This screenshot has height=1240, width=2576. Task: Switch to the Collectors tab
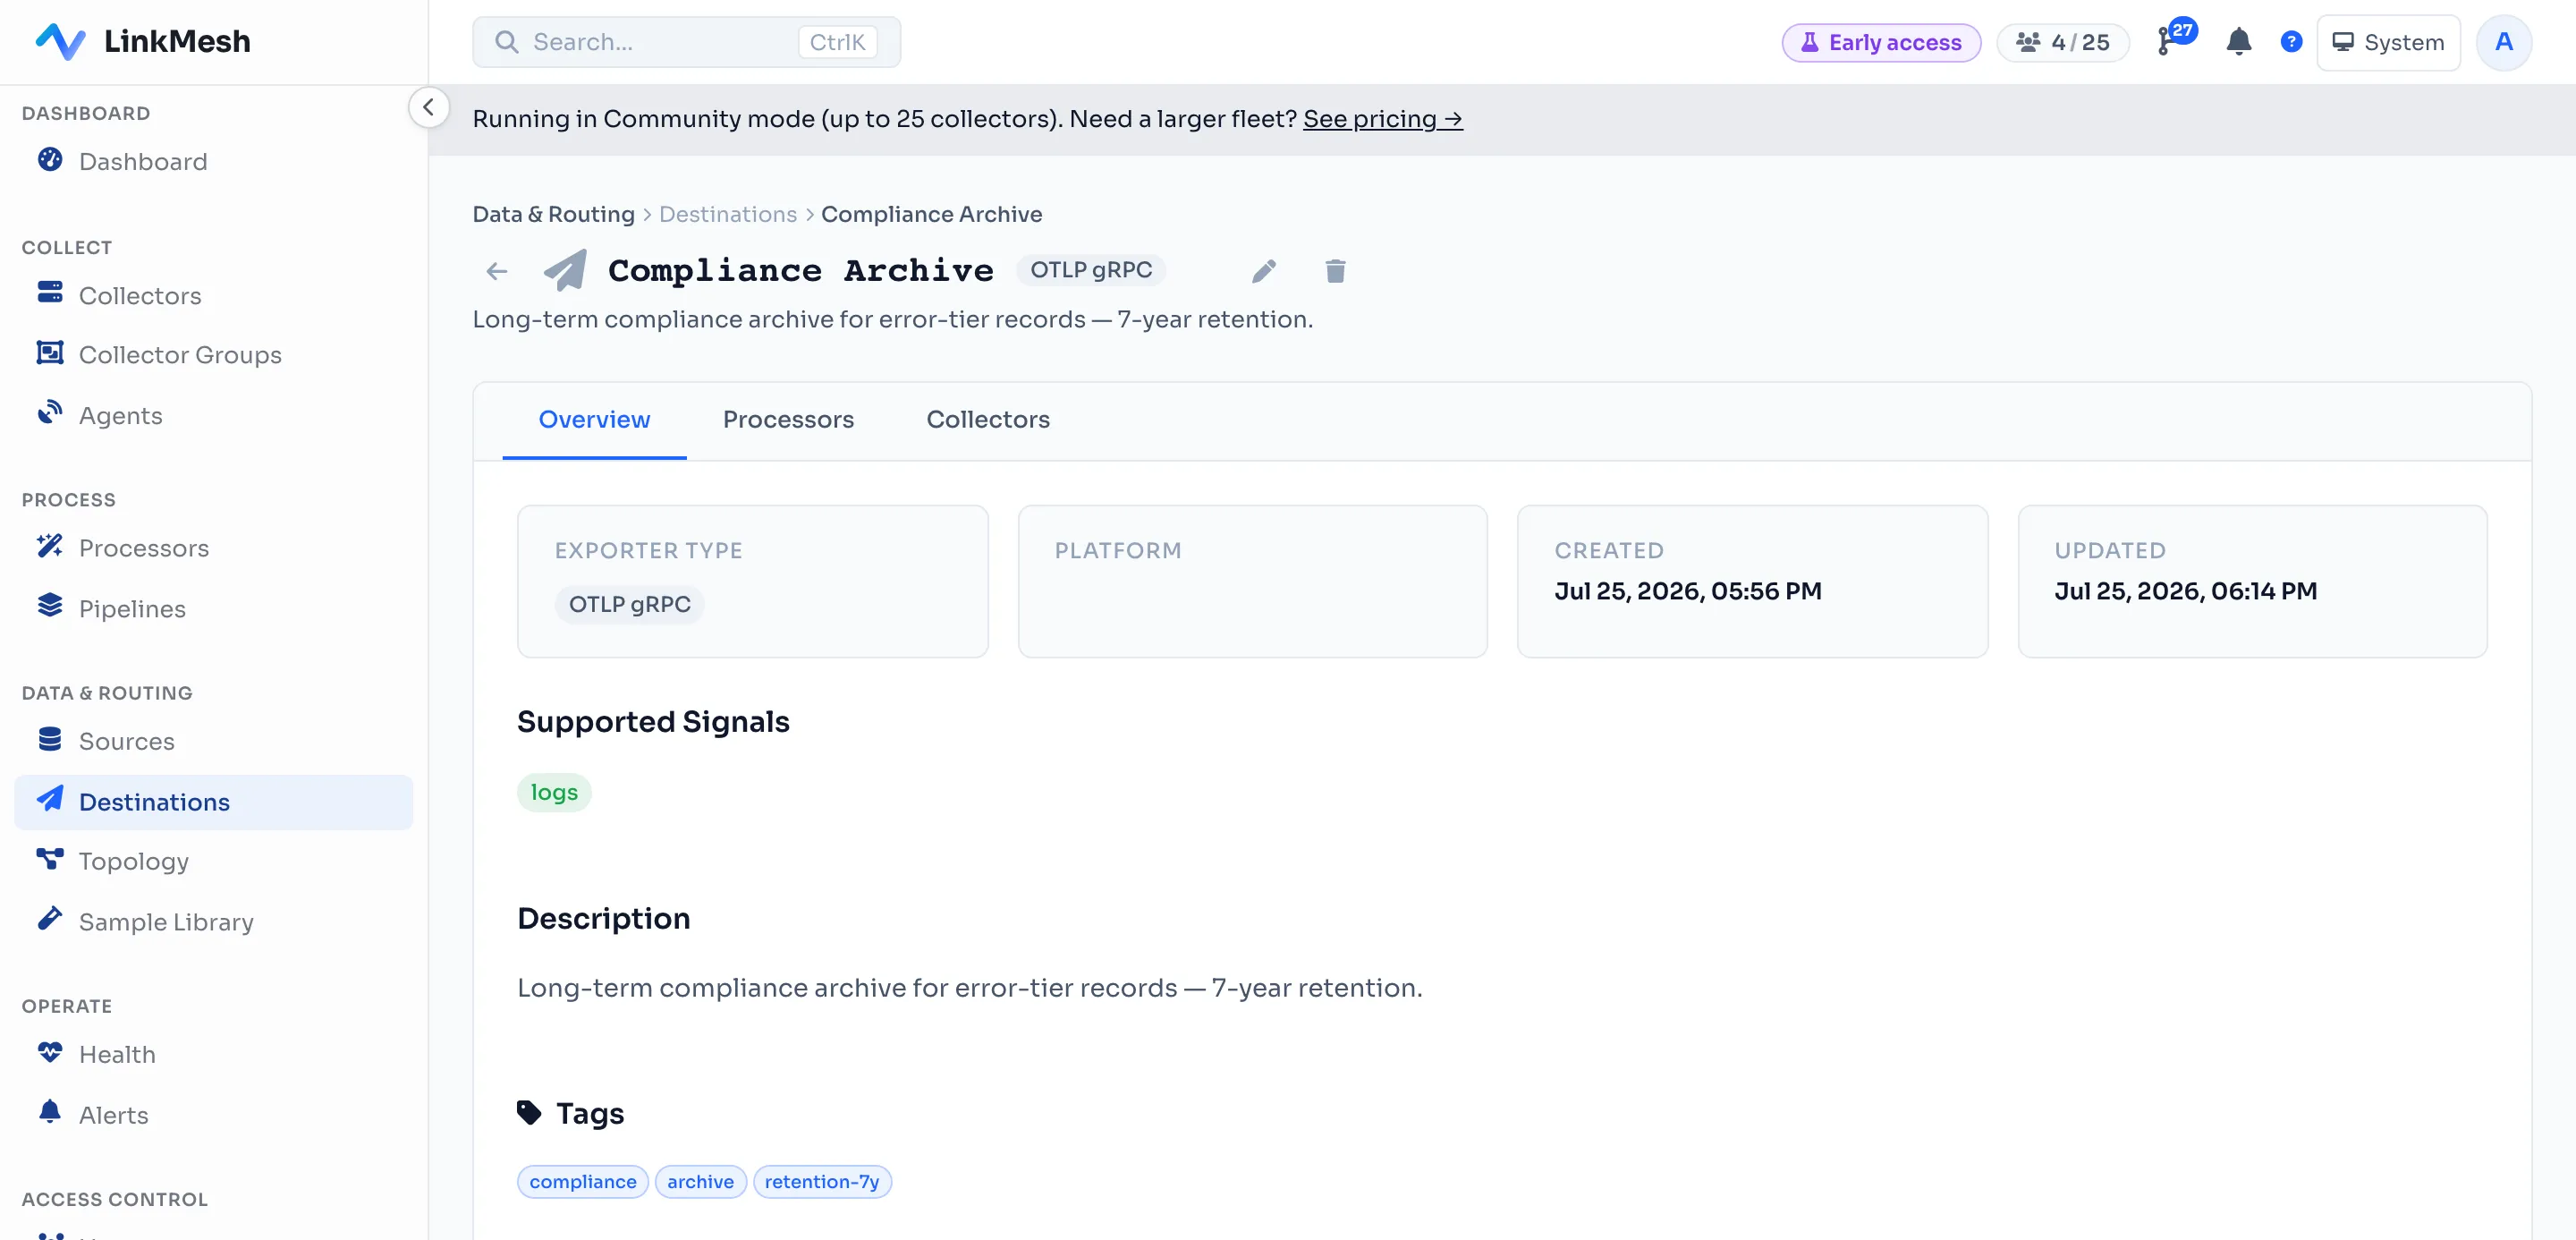(x=988, y=420)
